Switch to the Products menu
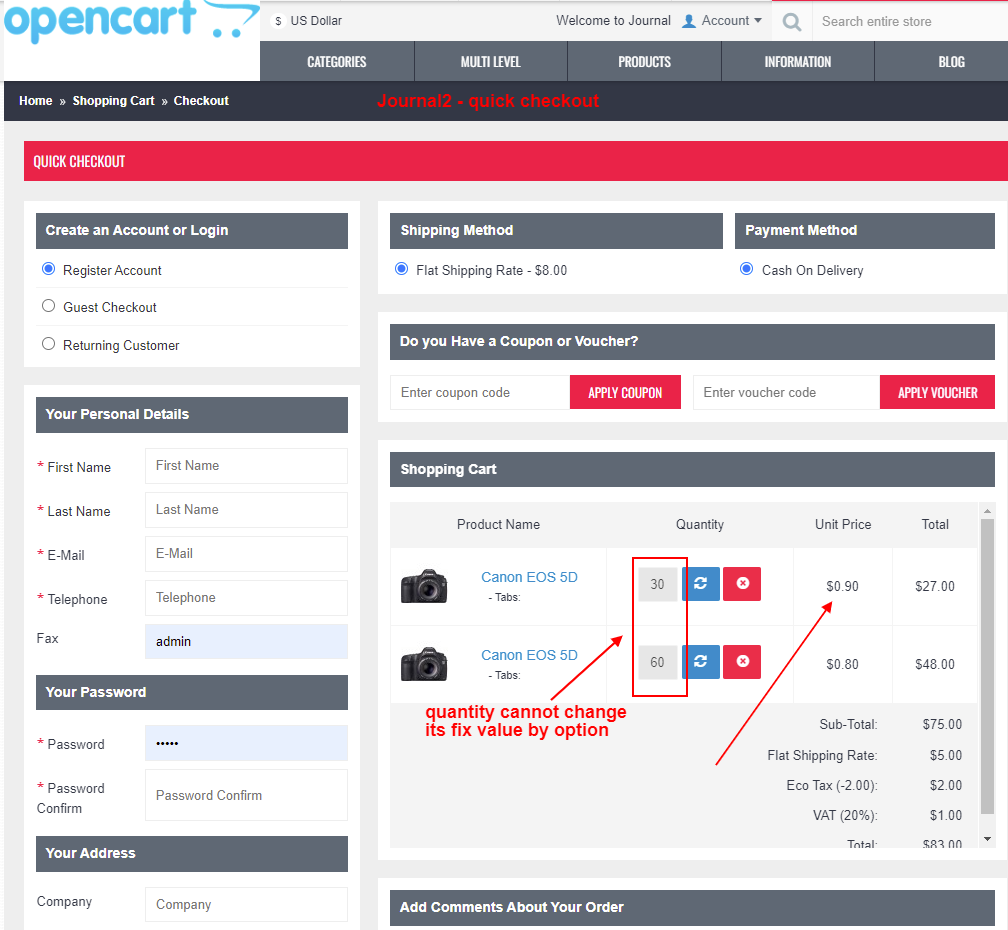This screenshot has height=930, width=1008. point(643,61)
